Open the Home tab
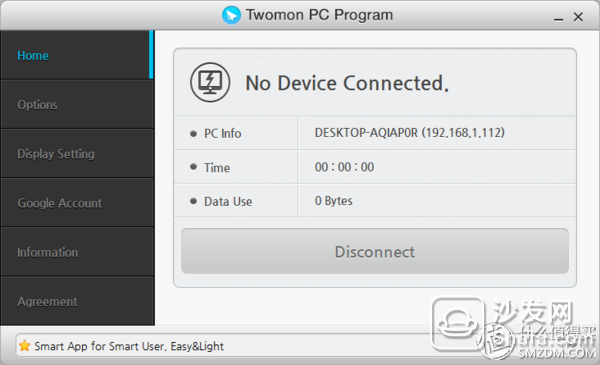Viewport: 600px width, 365px height. coord(77,55)
